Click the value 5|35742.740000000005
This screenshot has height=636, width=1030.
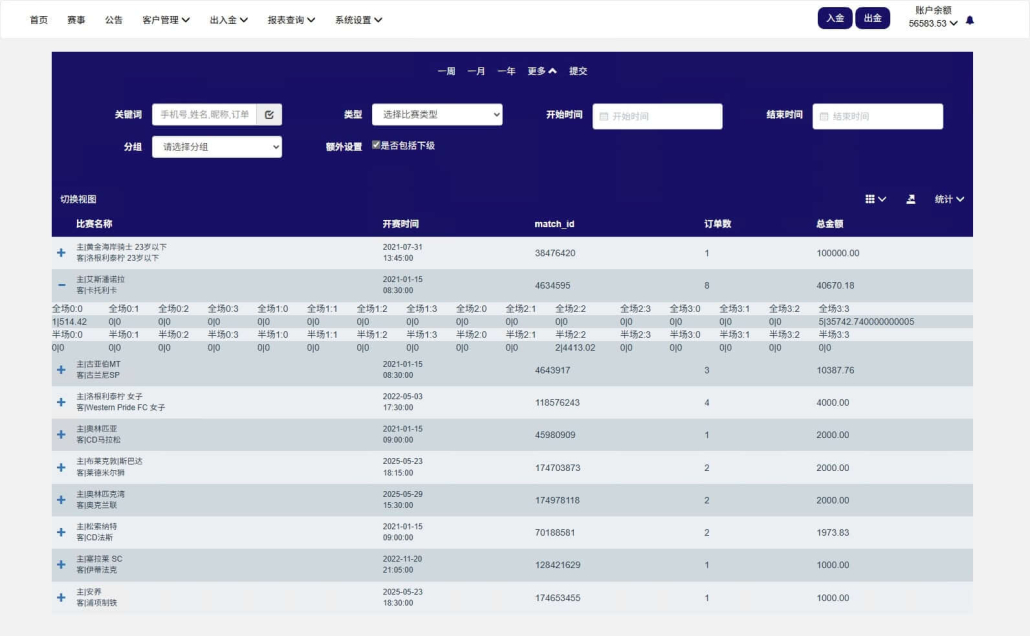point(866,322)
